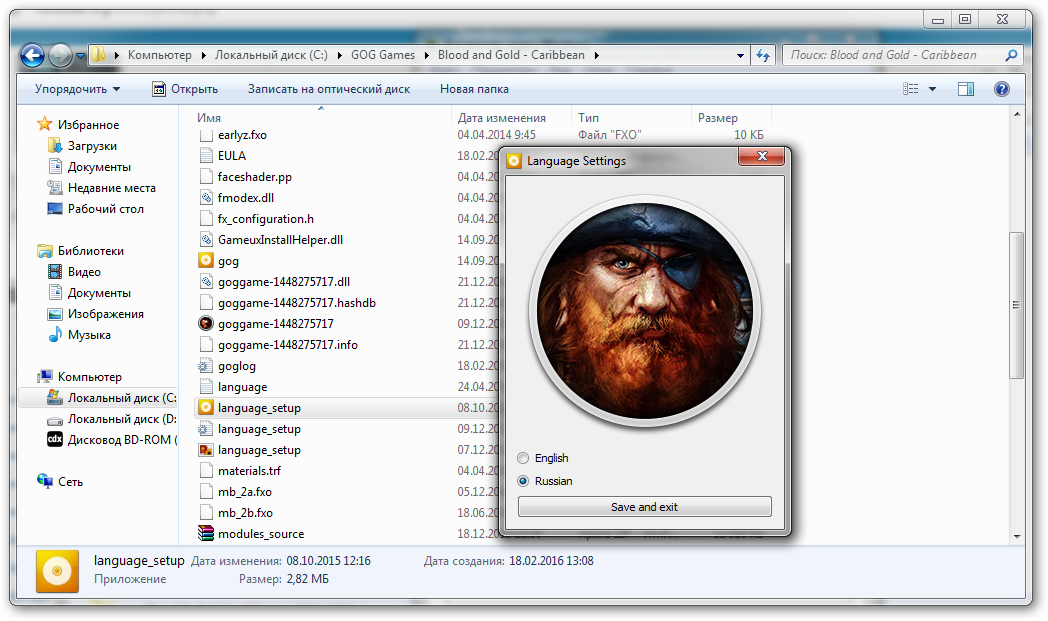
Task: Select the goggame-1448275717.dll file icon
Action: [x=206, y=281]
